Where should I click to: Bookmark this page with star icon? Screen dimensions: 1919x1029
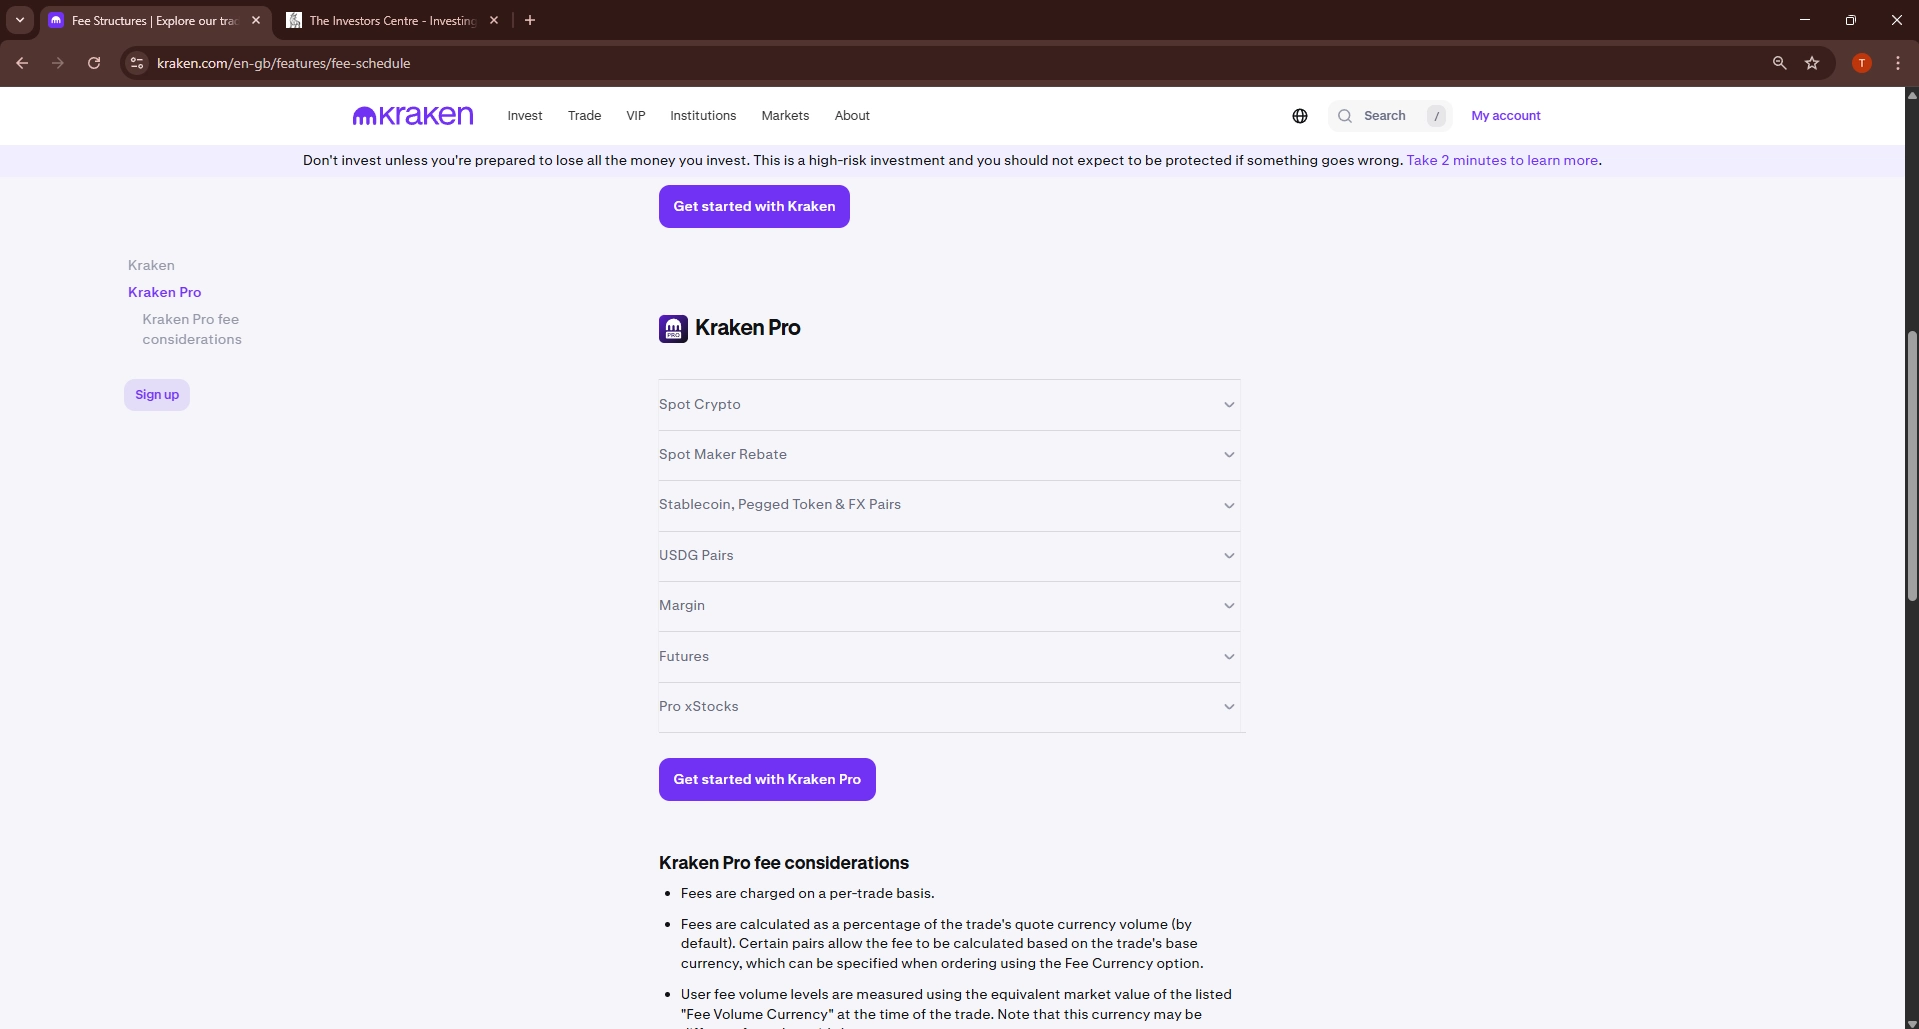(x=1812, y=63)
